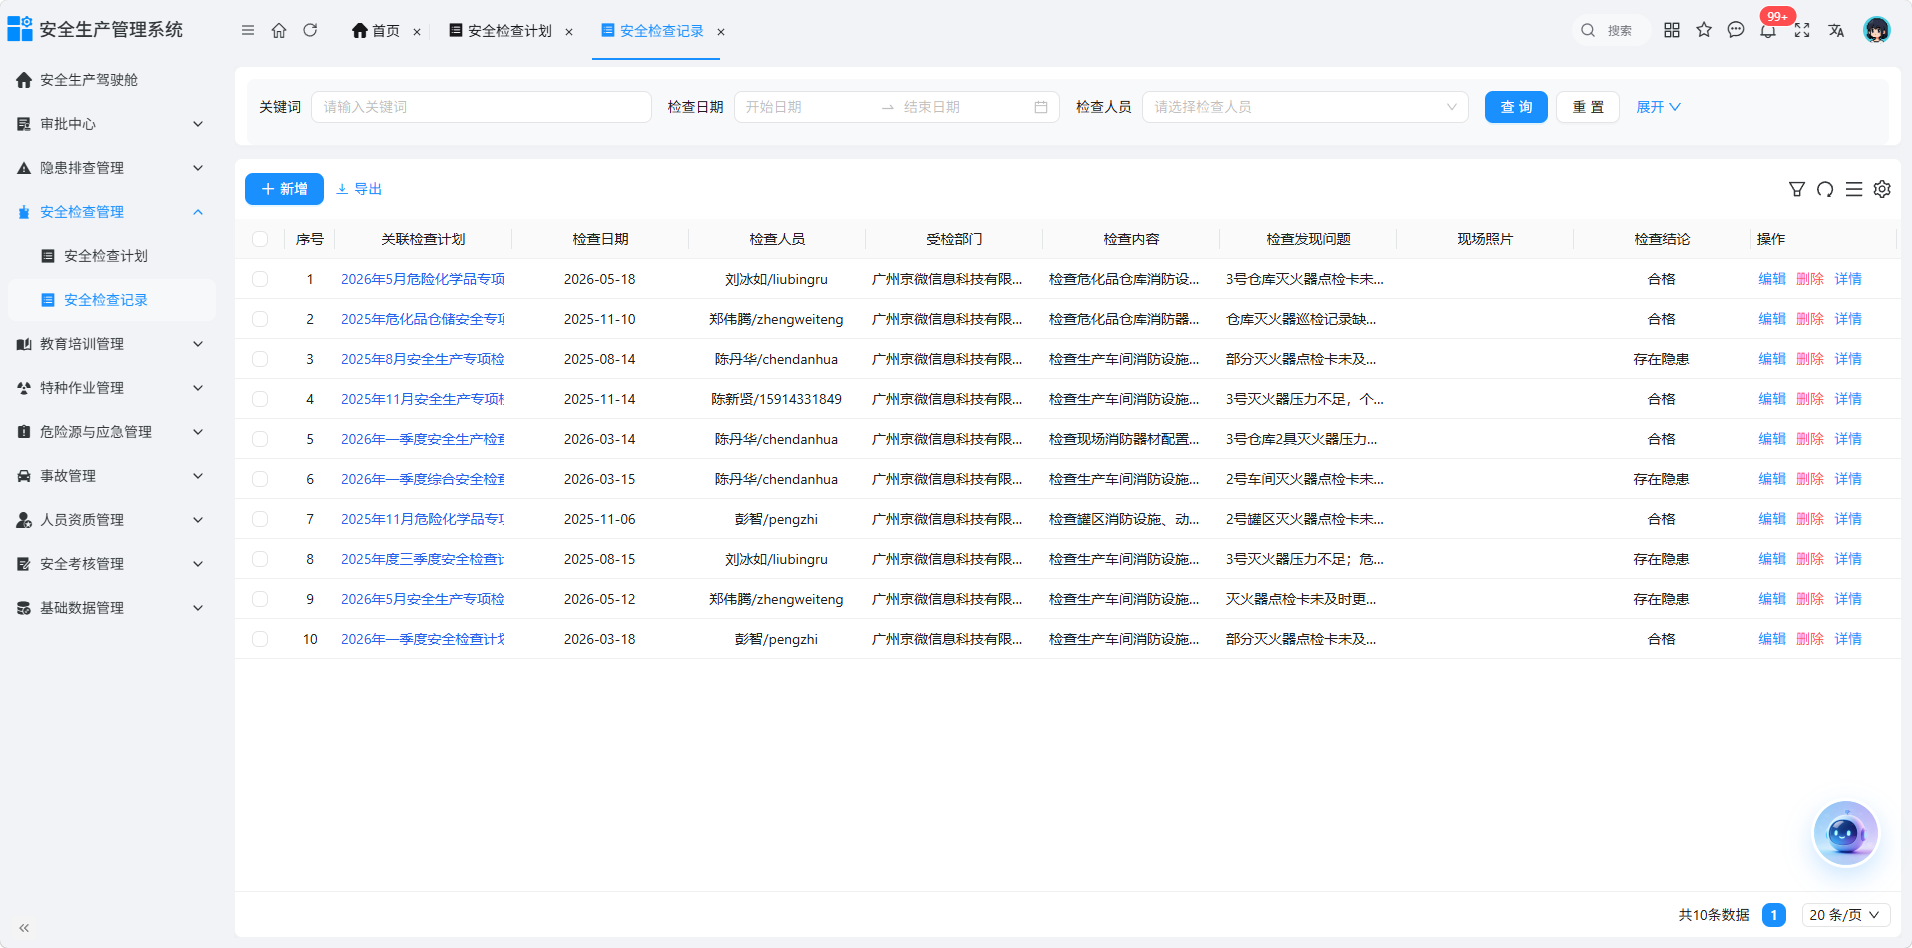Open the grid apps icon
The height and width of the screenshot is (948, 1912).
tap(1672, 30)
